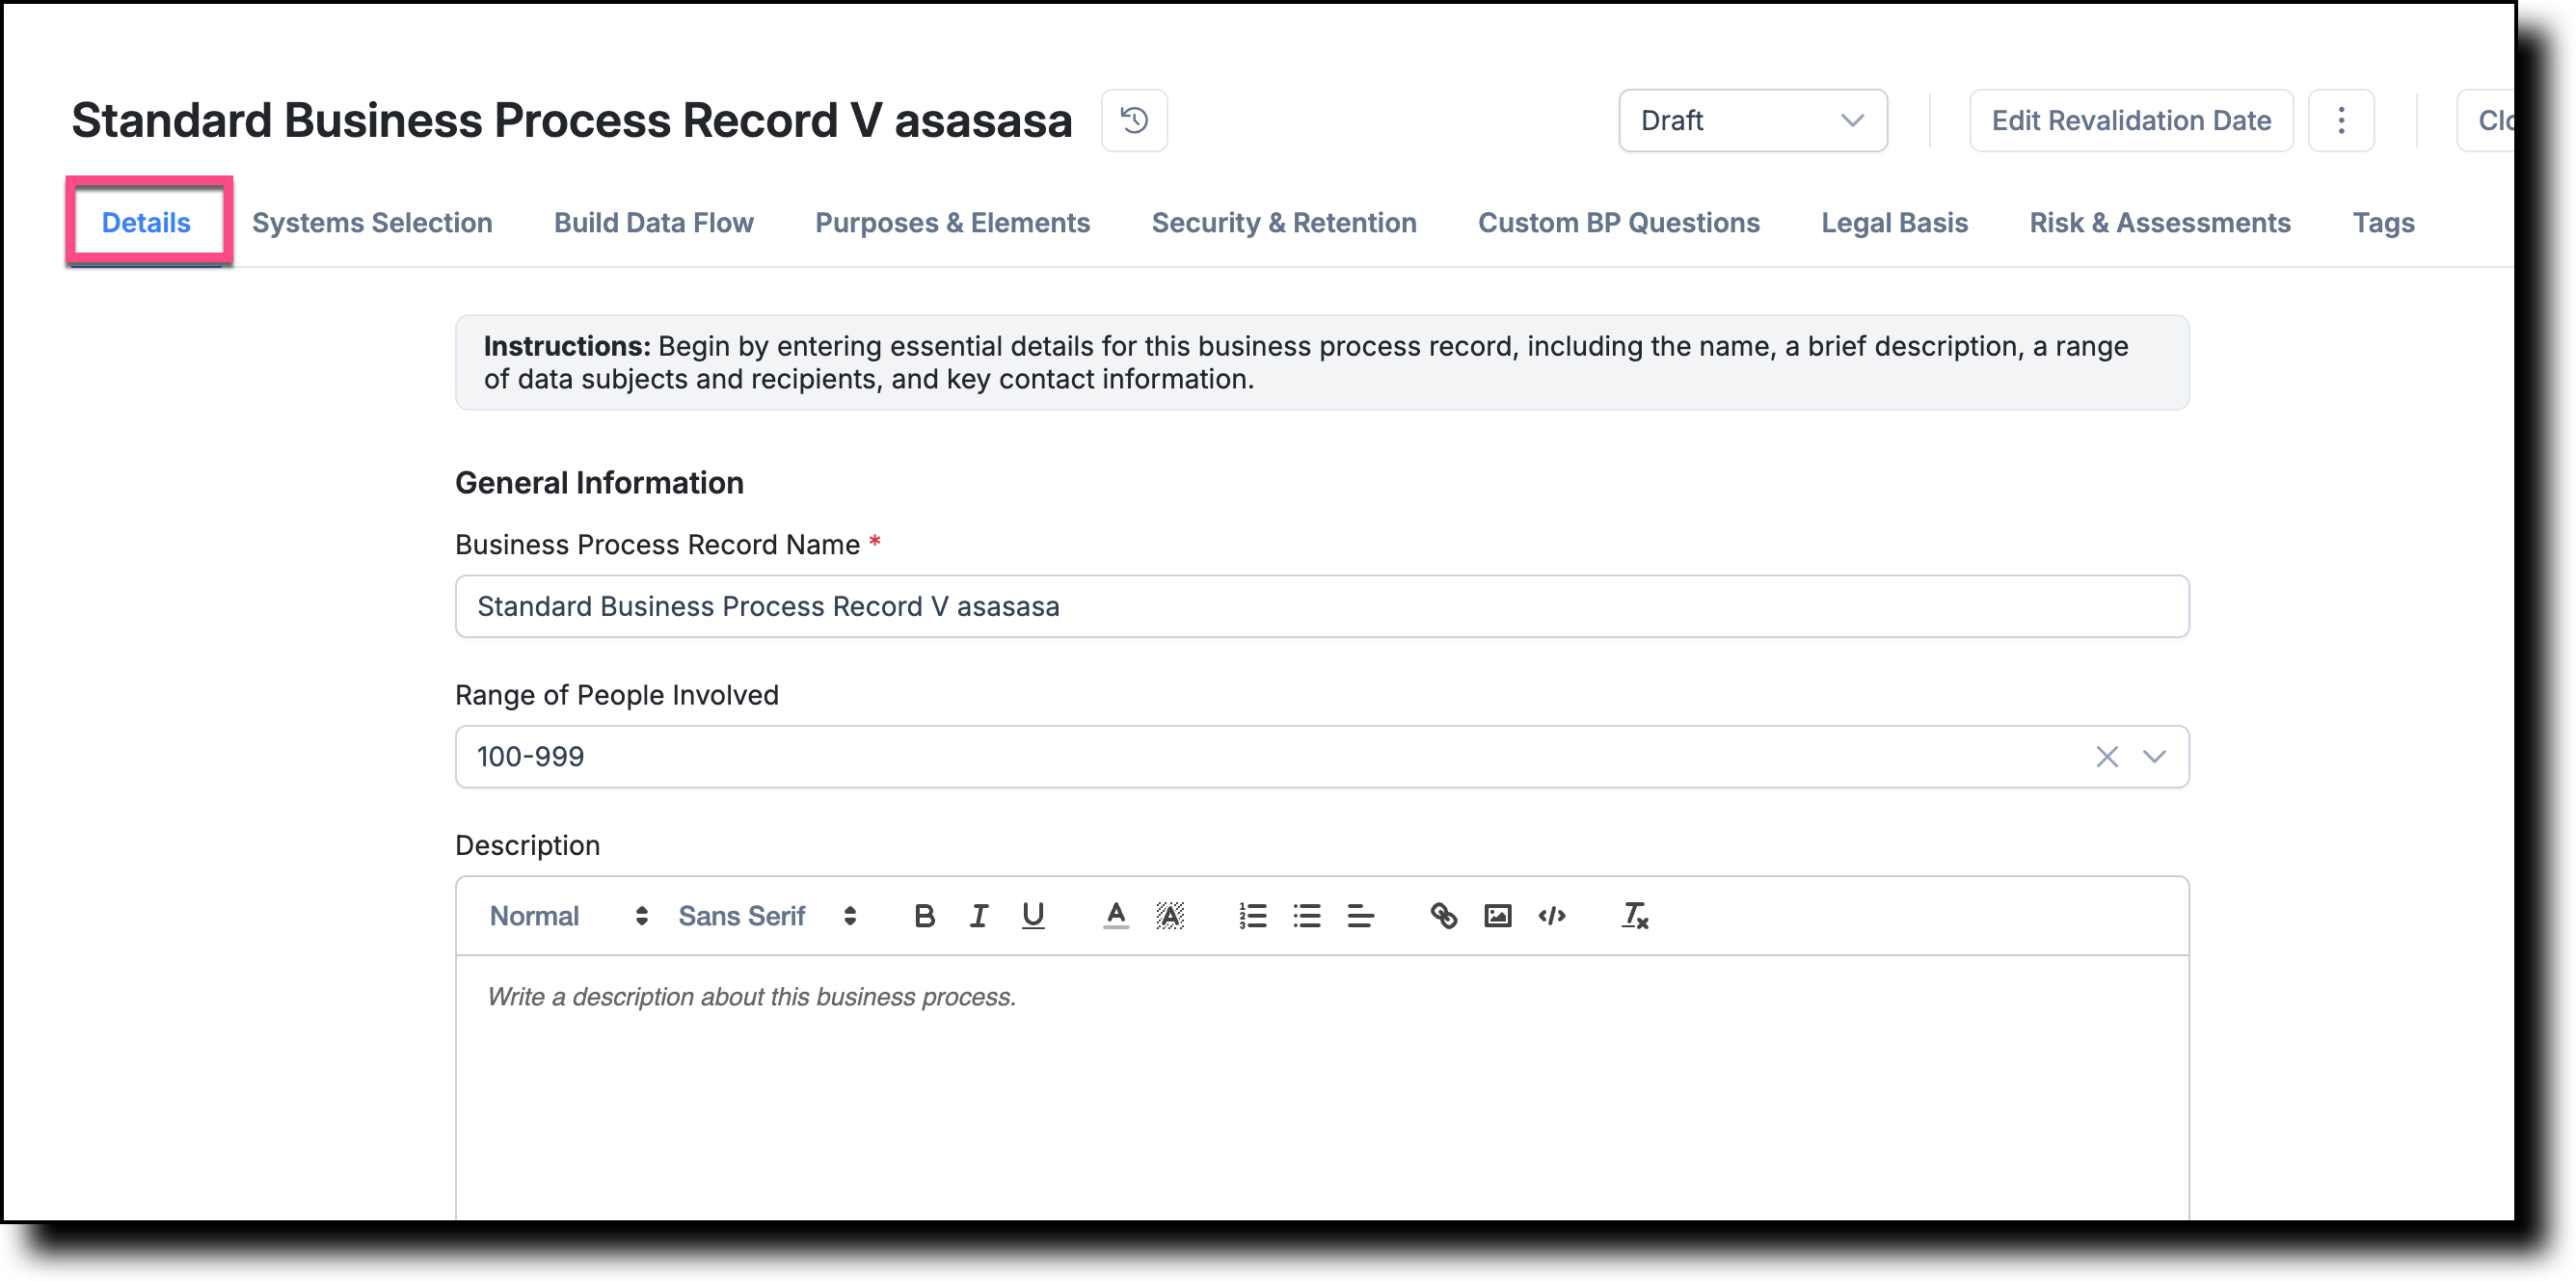Open the text alignment options
The height and width of the screenshot is (1282, 2576).
click(x=1360, y=915)
